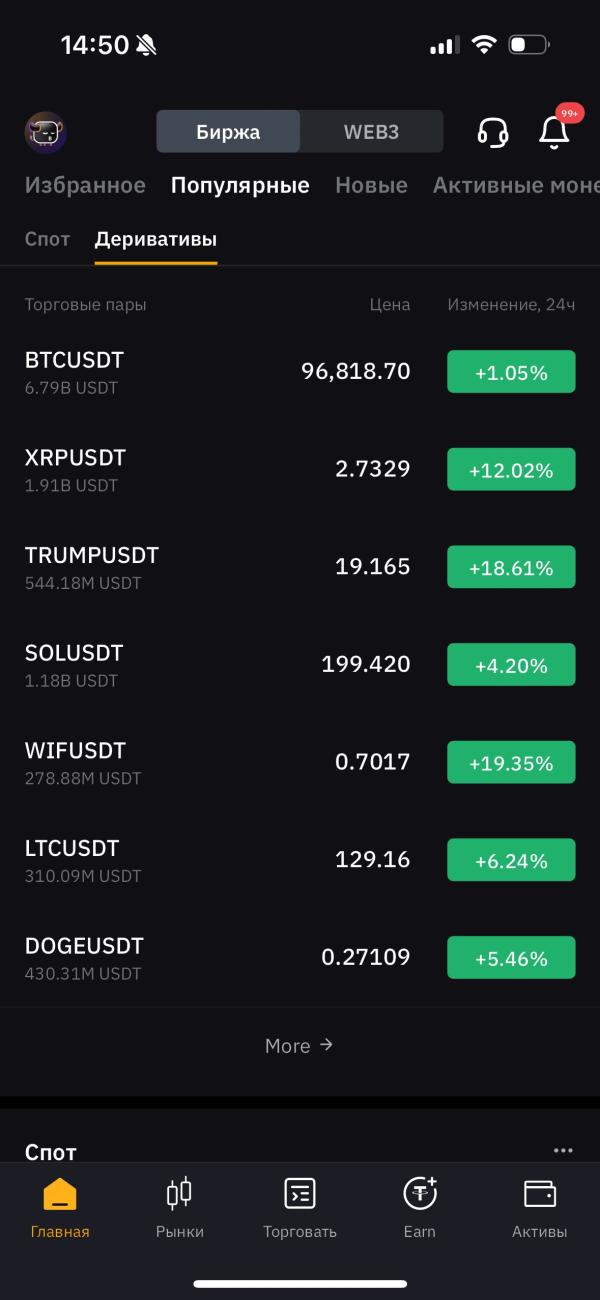600x1300 pixels.
Task: Select the Новые tab
Action: pyautogui.click(x=371, y=185)
